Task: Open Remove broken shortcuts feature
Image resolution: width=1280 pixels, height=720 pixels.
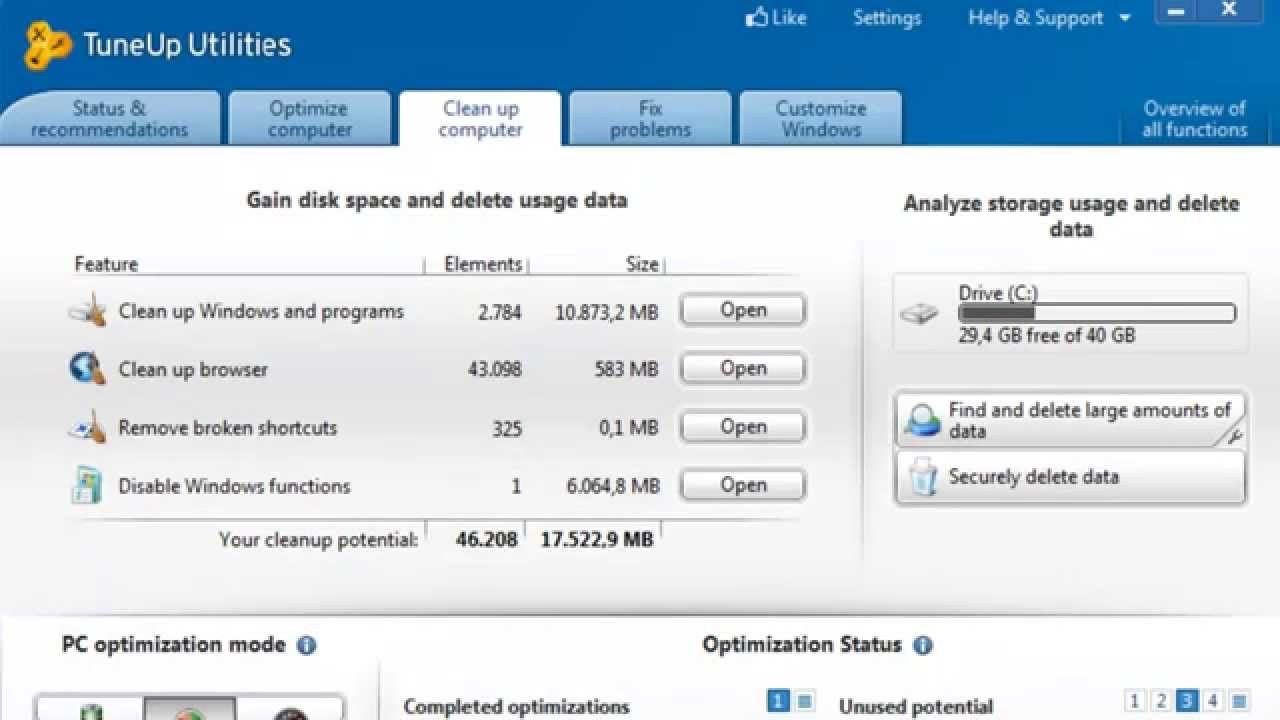Action: click(x=743, y=427)
